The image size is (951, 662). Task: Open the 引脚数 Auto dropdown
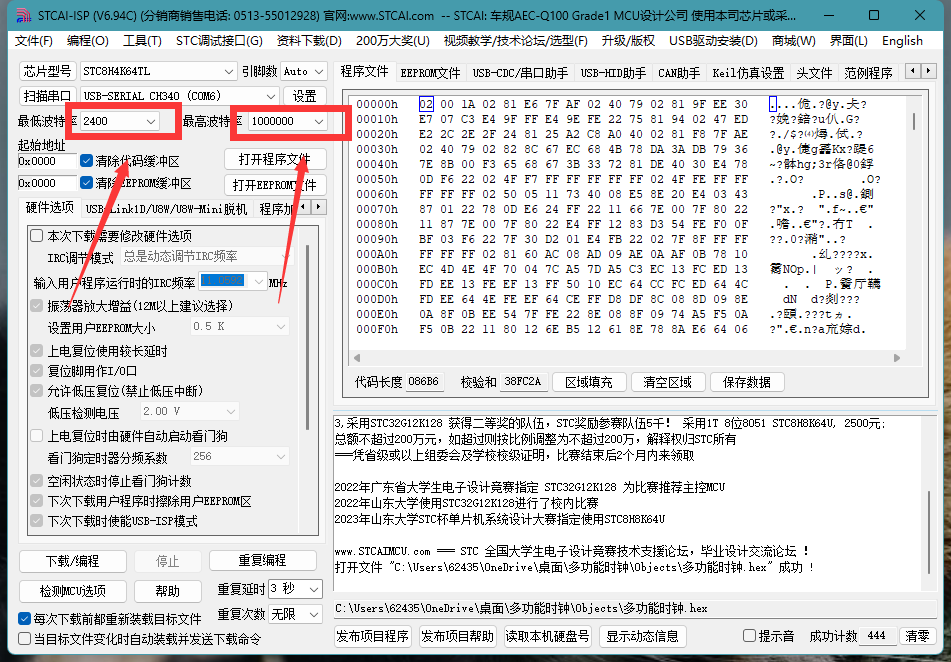coord(304,71)
